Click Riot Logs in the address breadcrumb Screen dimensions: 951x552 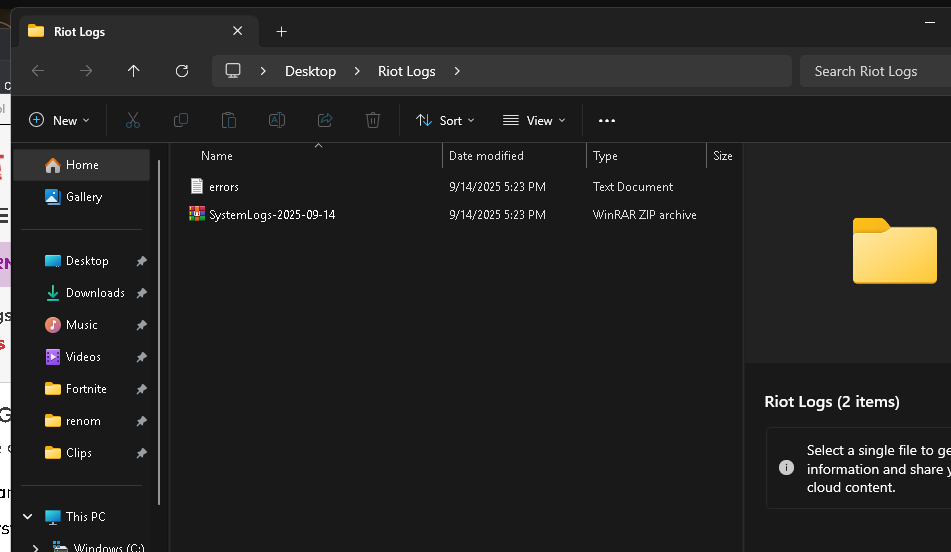click(406, 71)
